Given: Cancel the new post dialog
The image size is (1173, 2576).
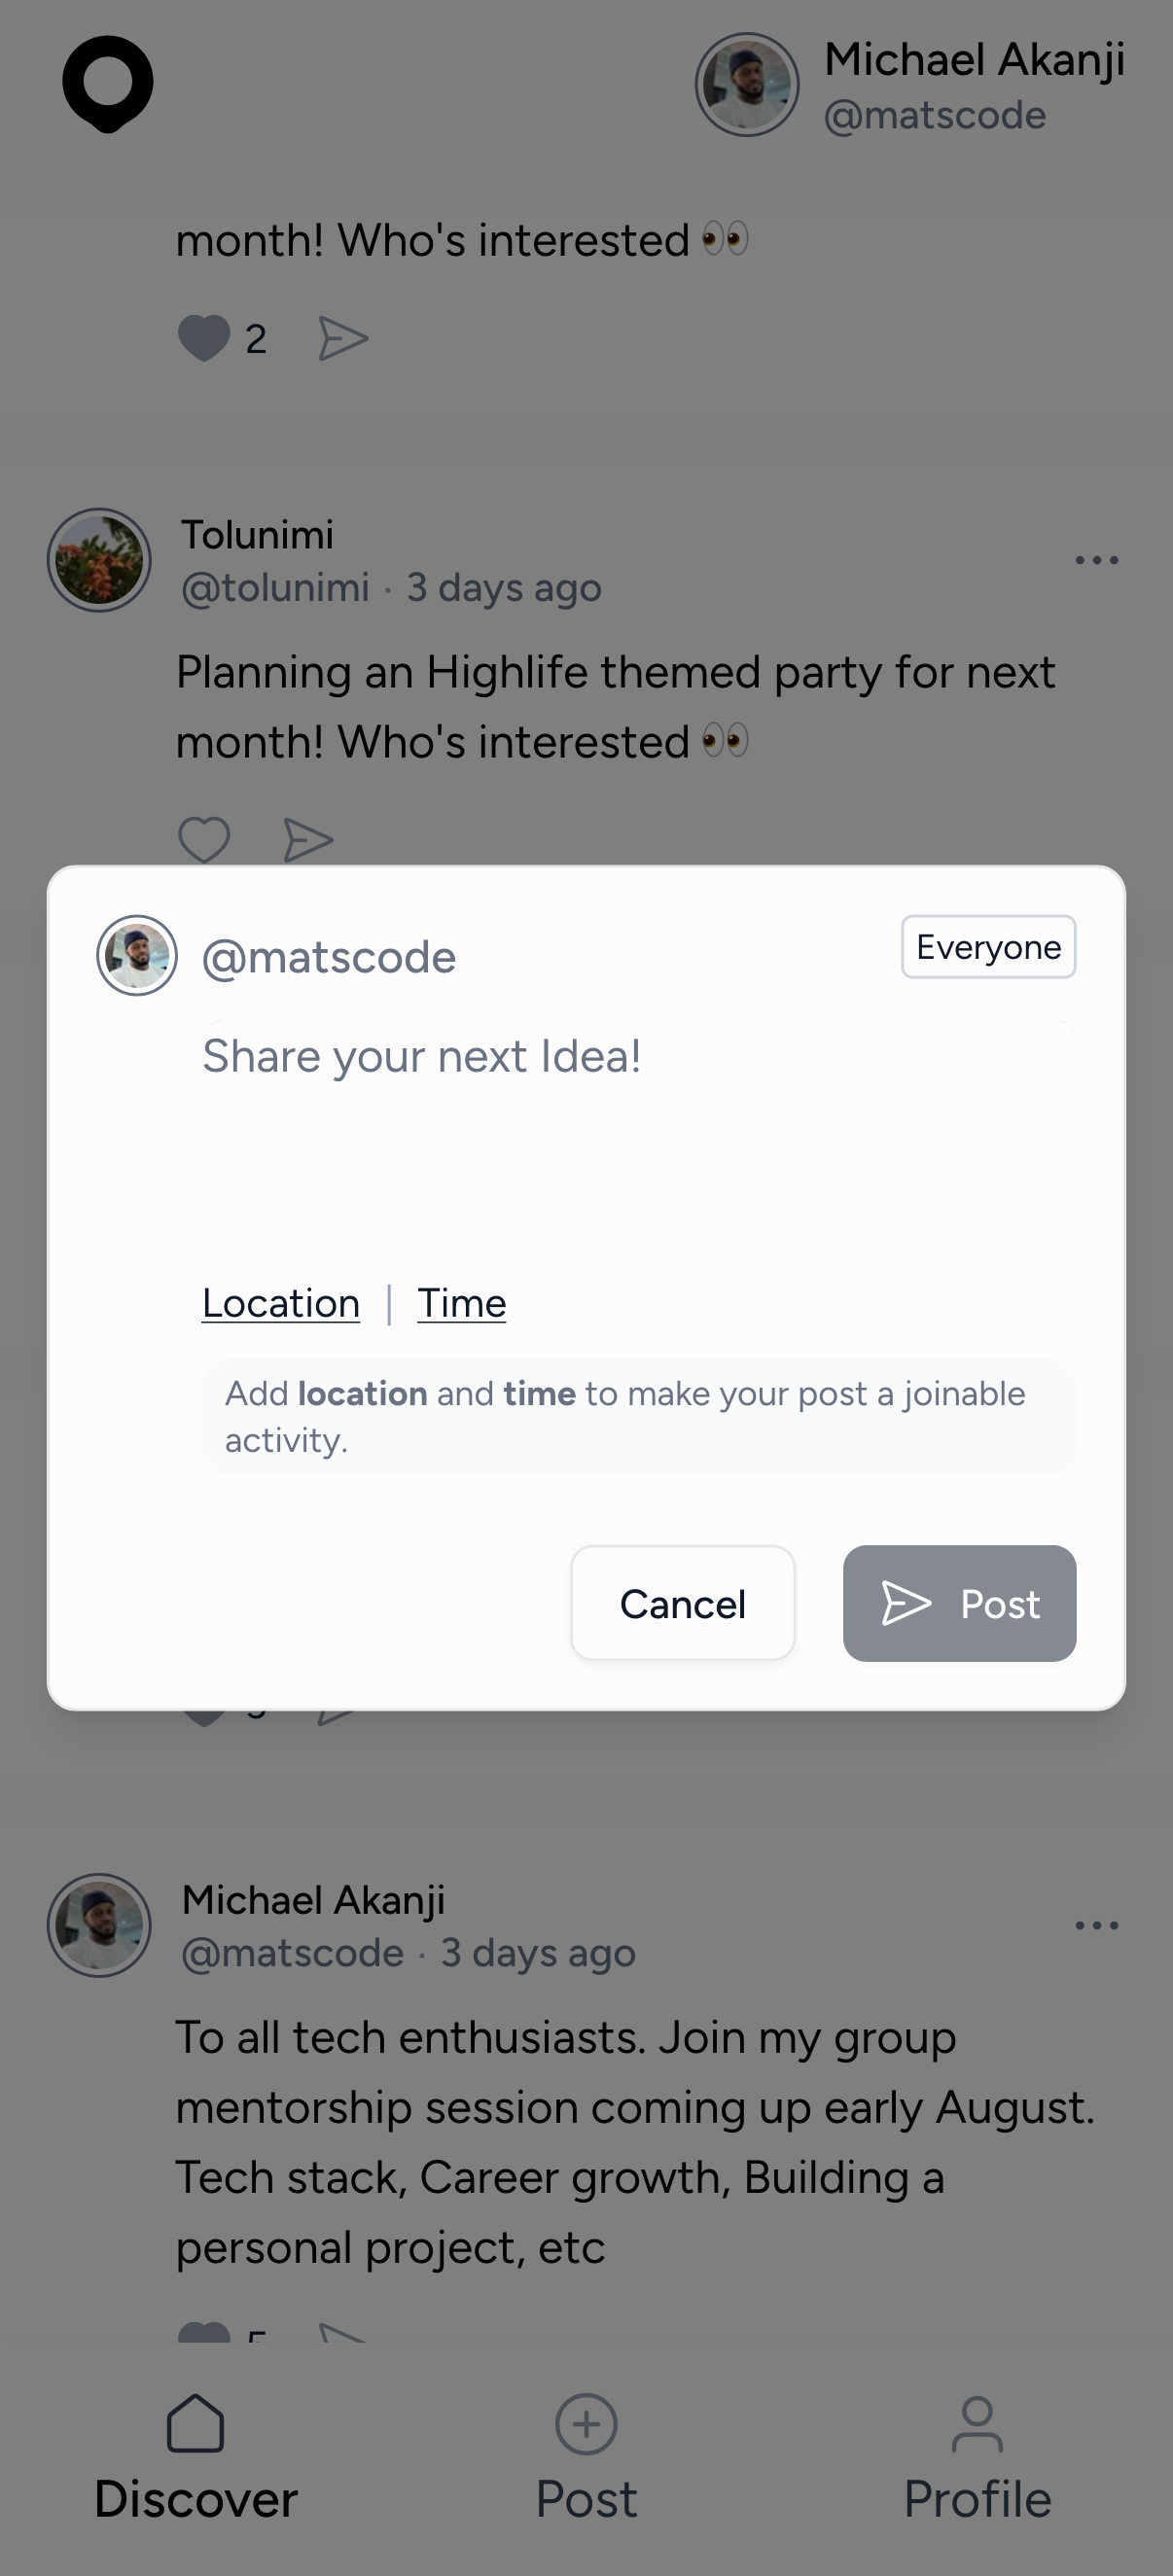Looking at the screenshot, I should click(x=683, y=1603).
